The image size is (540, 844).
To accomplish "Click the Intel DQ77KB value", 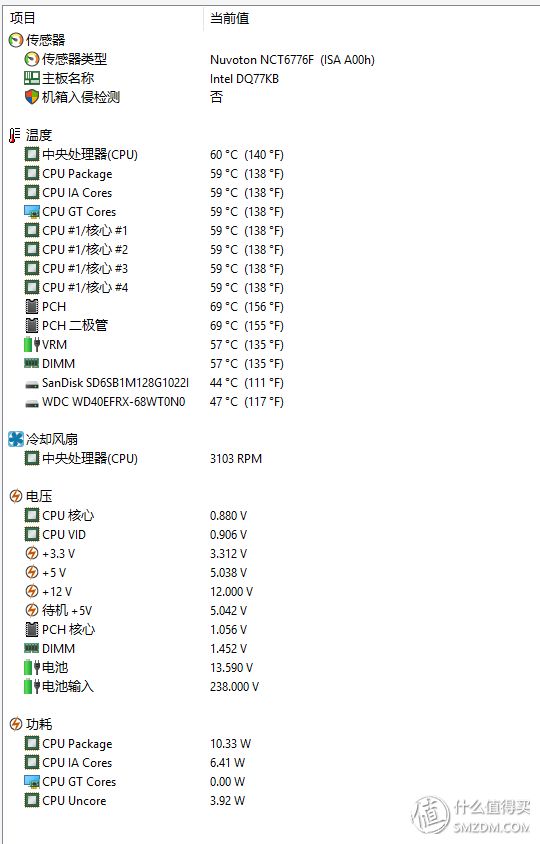I will pos(244,79).
